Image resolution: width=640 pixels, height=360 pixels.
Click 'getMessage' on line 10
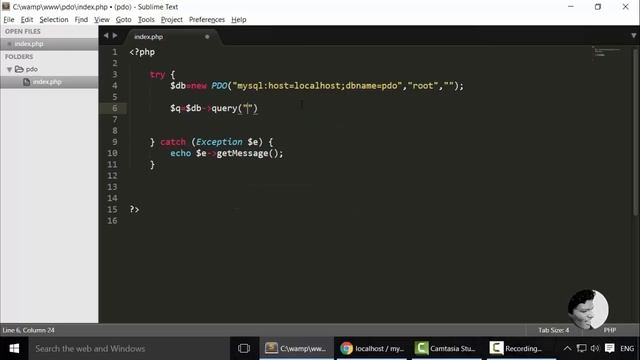click(x=242, y=153)
